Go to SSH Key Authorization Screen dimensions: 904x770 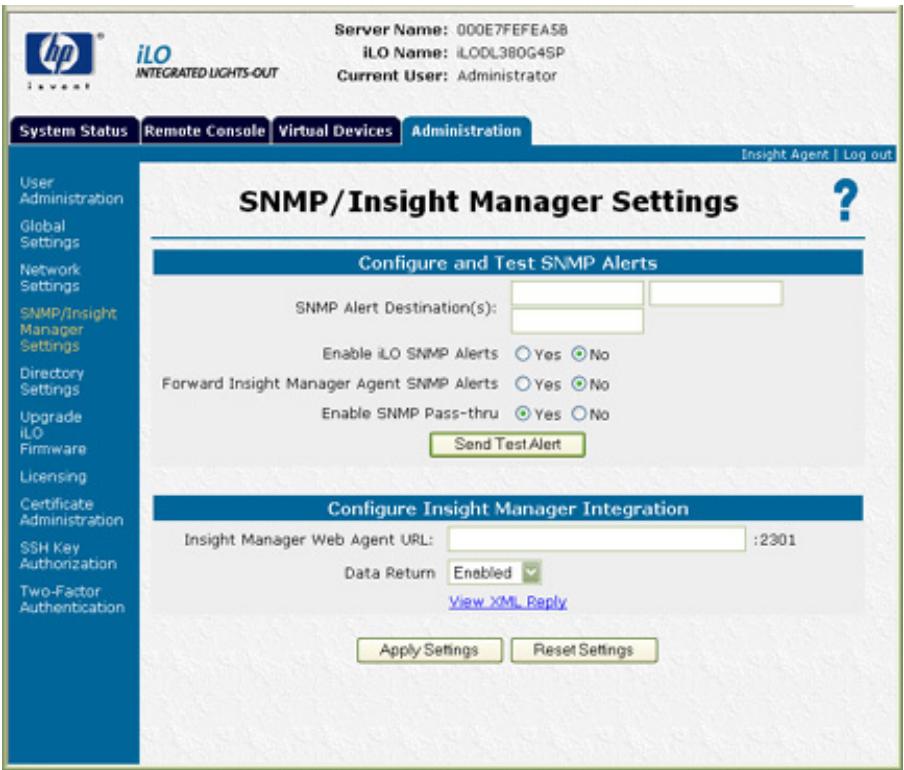[68, 556]
